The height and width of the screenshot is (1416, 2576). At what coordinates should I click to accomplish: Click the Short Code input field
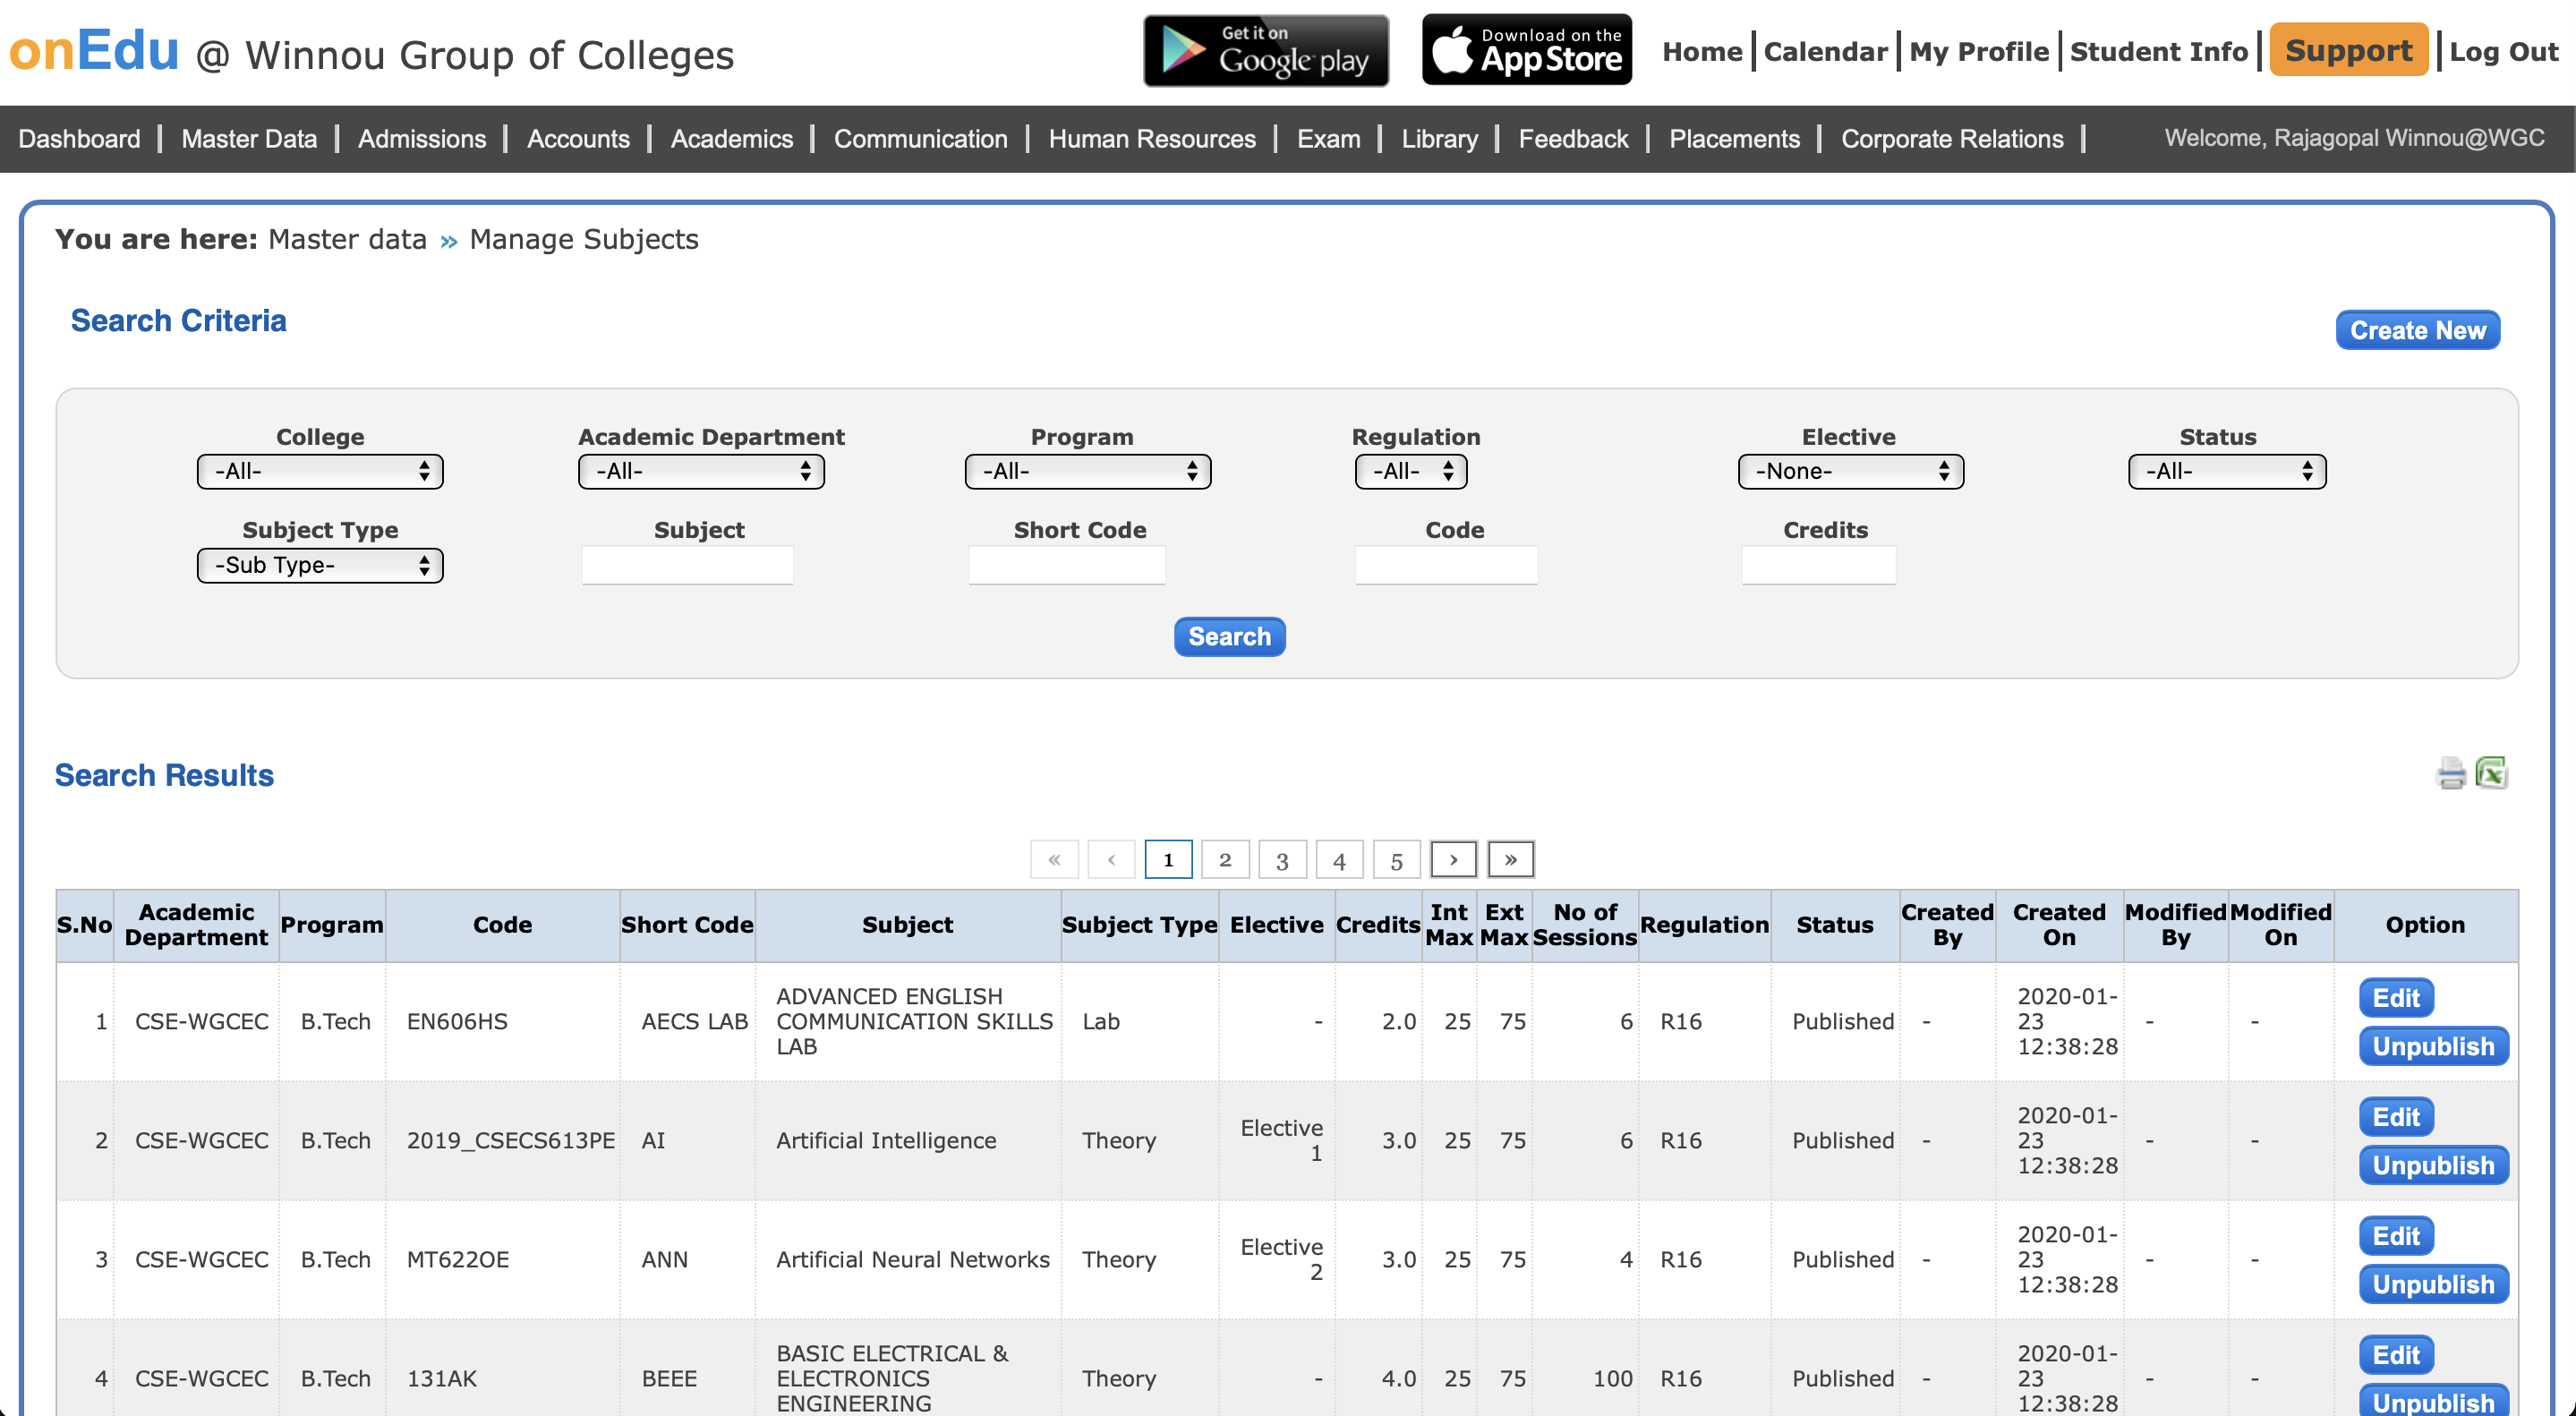tap(1066, 565)
